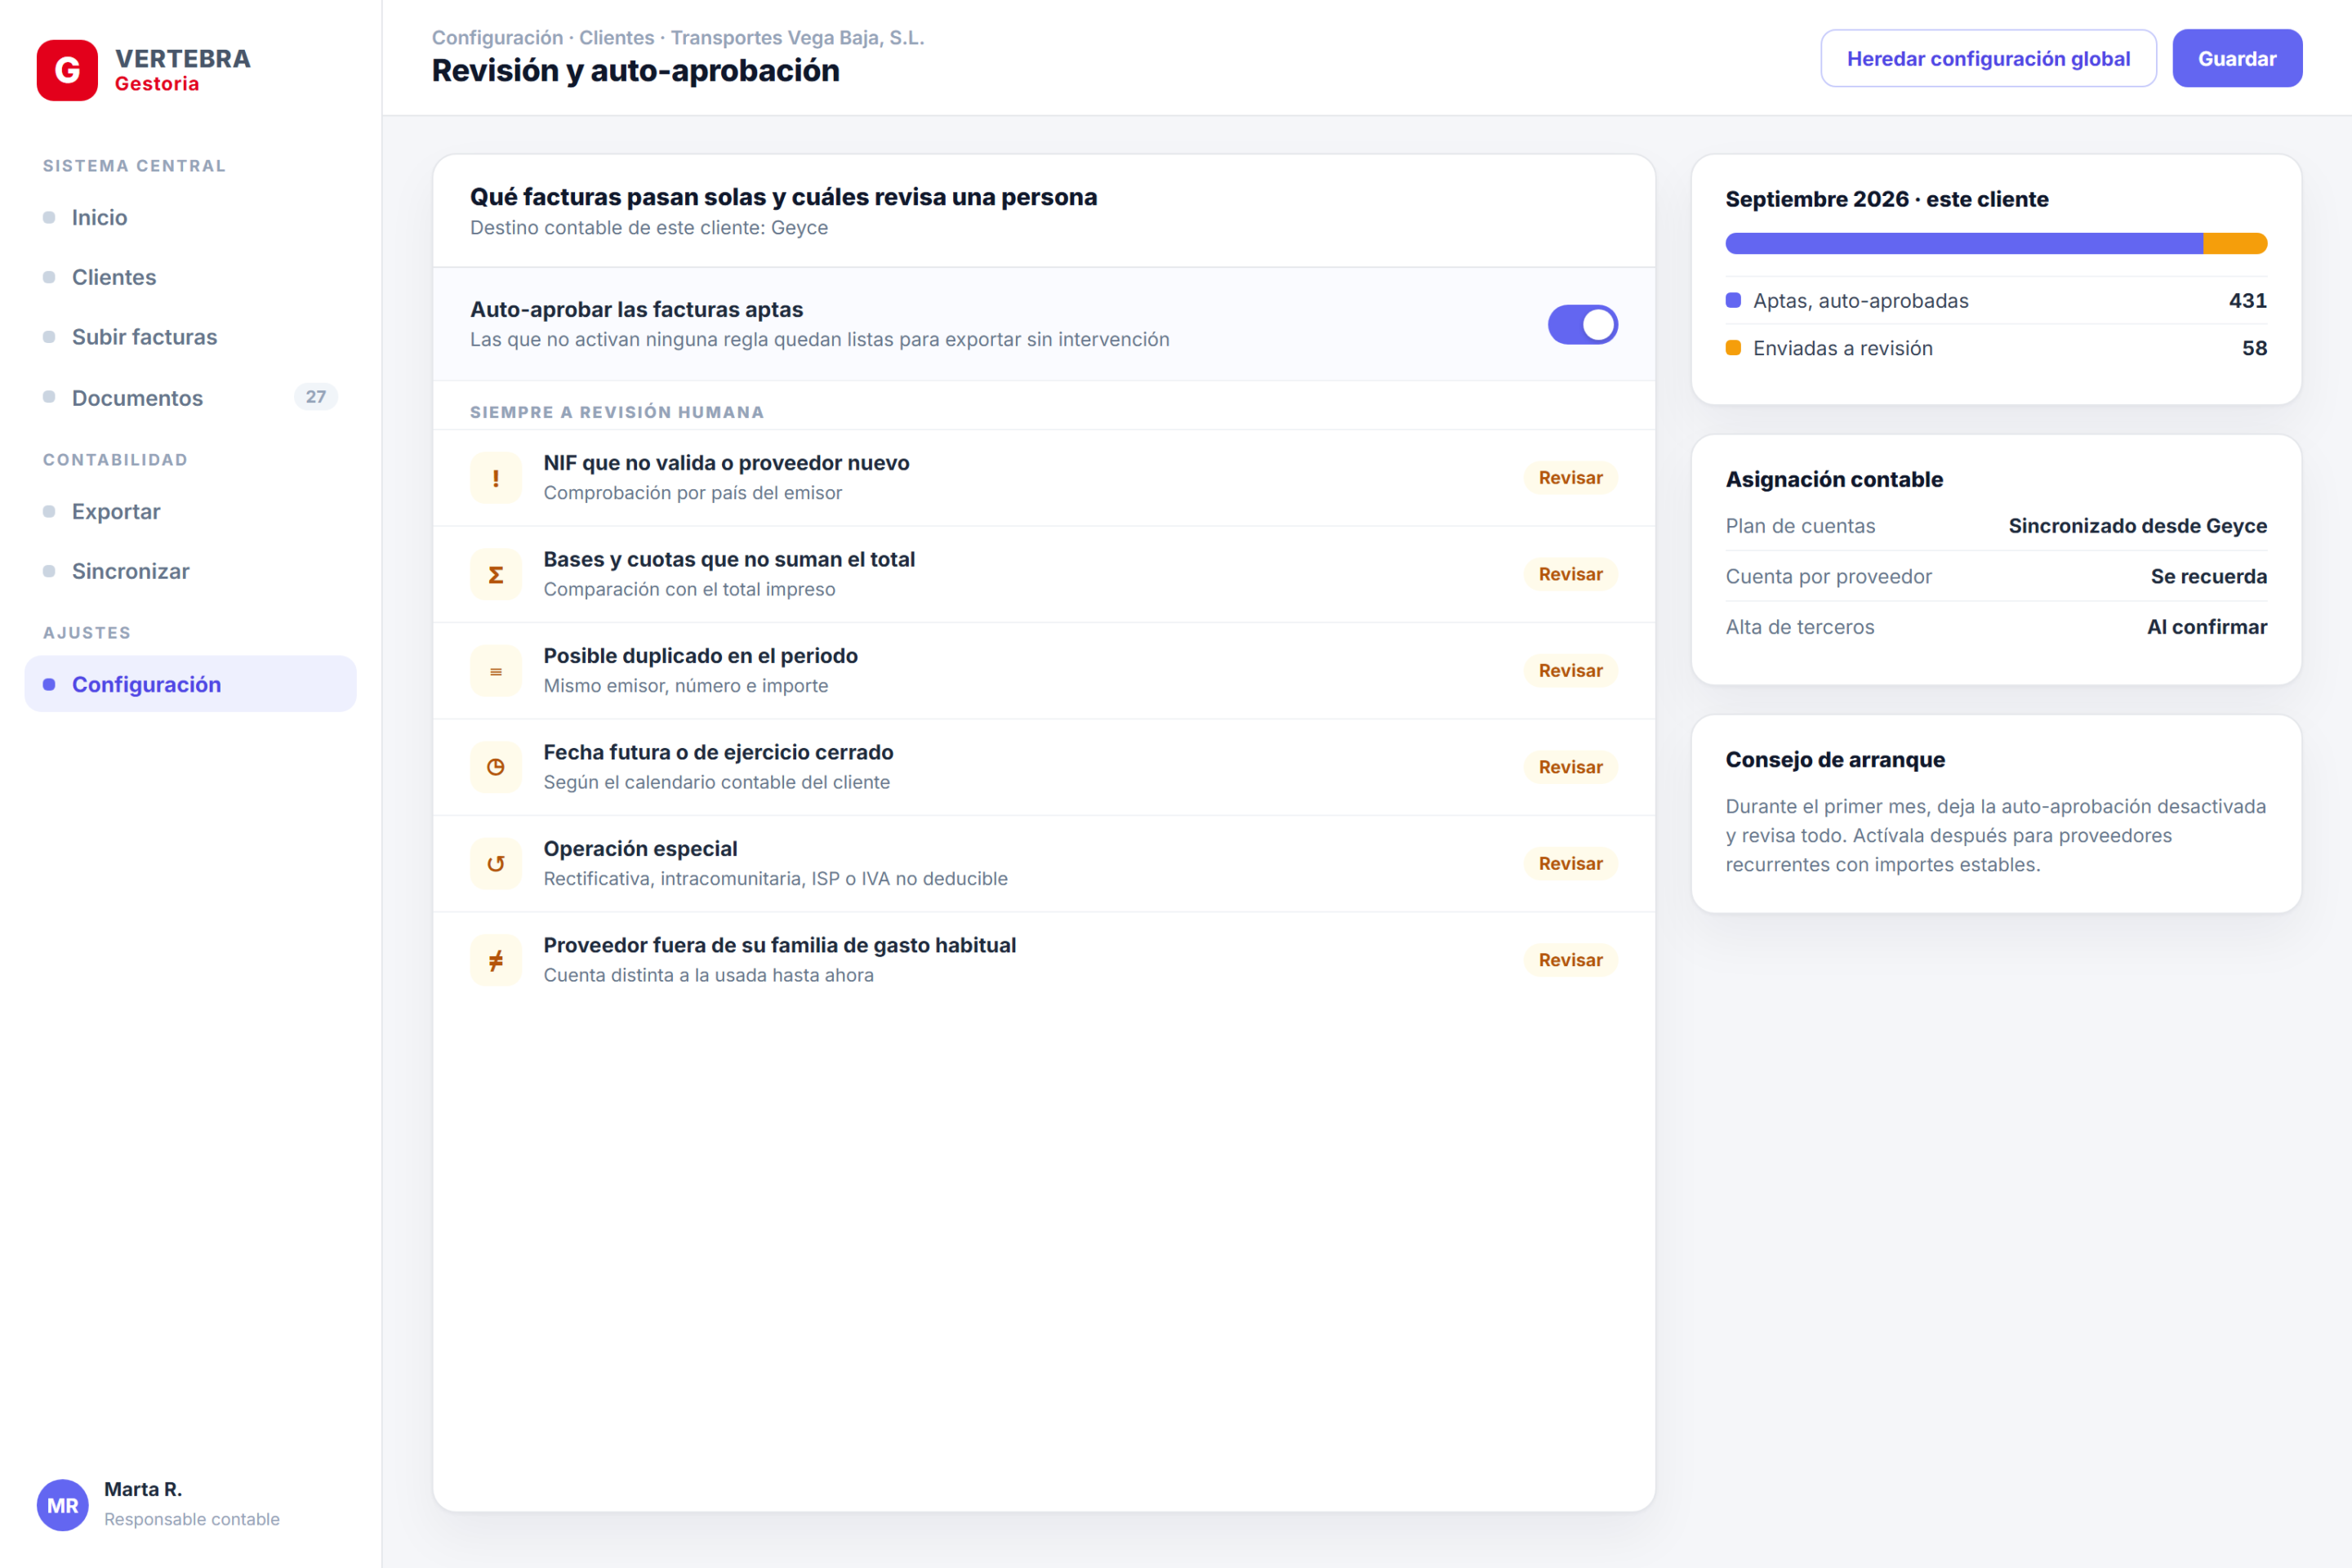
Task: Click Heredar configuración global button
Action: pyautogui.click(x=1988, y=58)
